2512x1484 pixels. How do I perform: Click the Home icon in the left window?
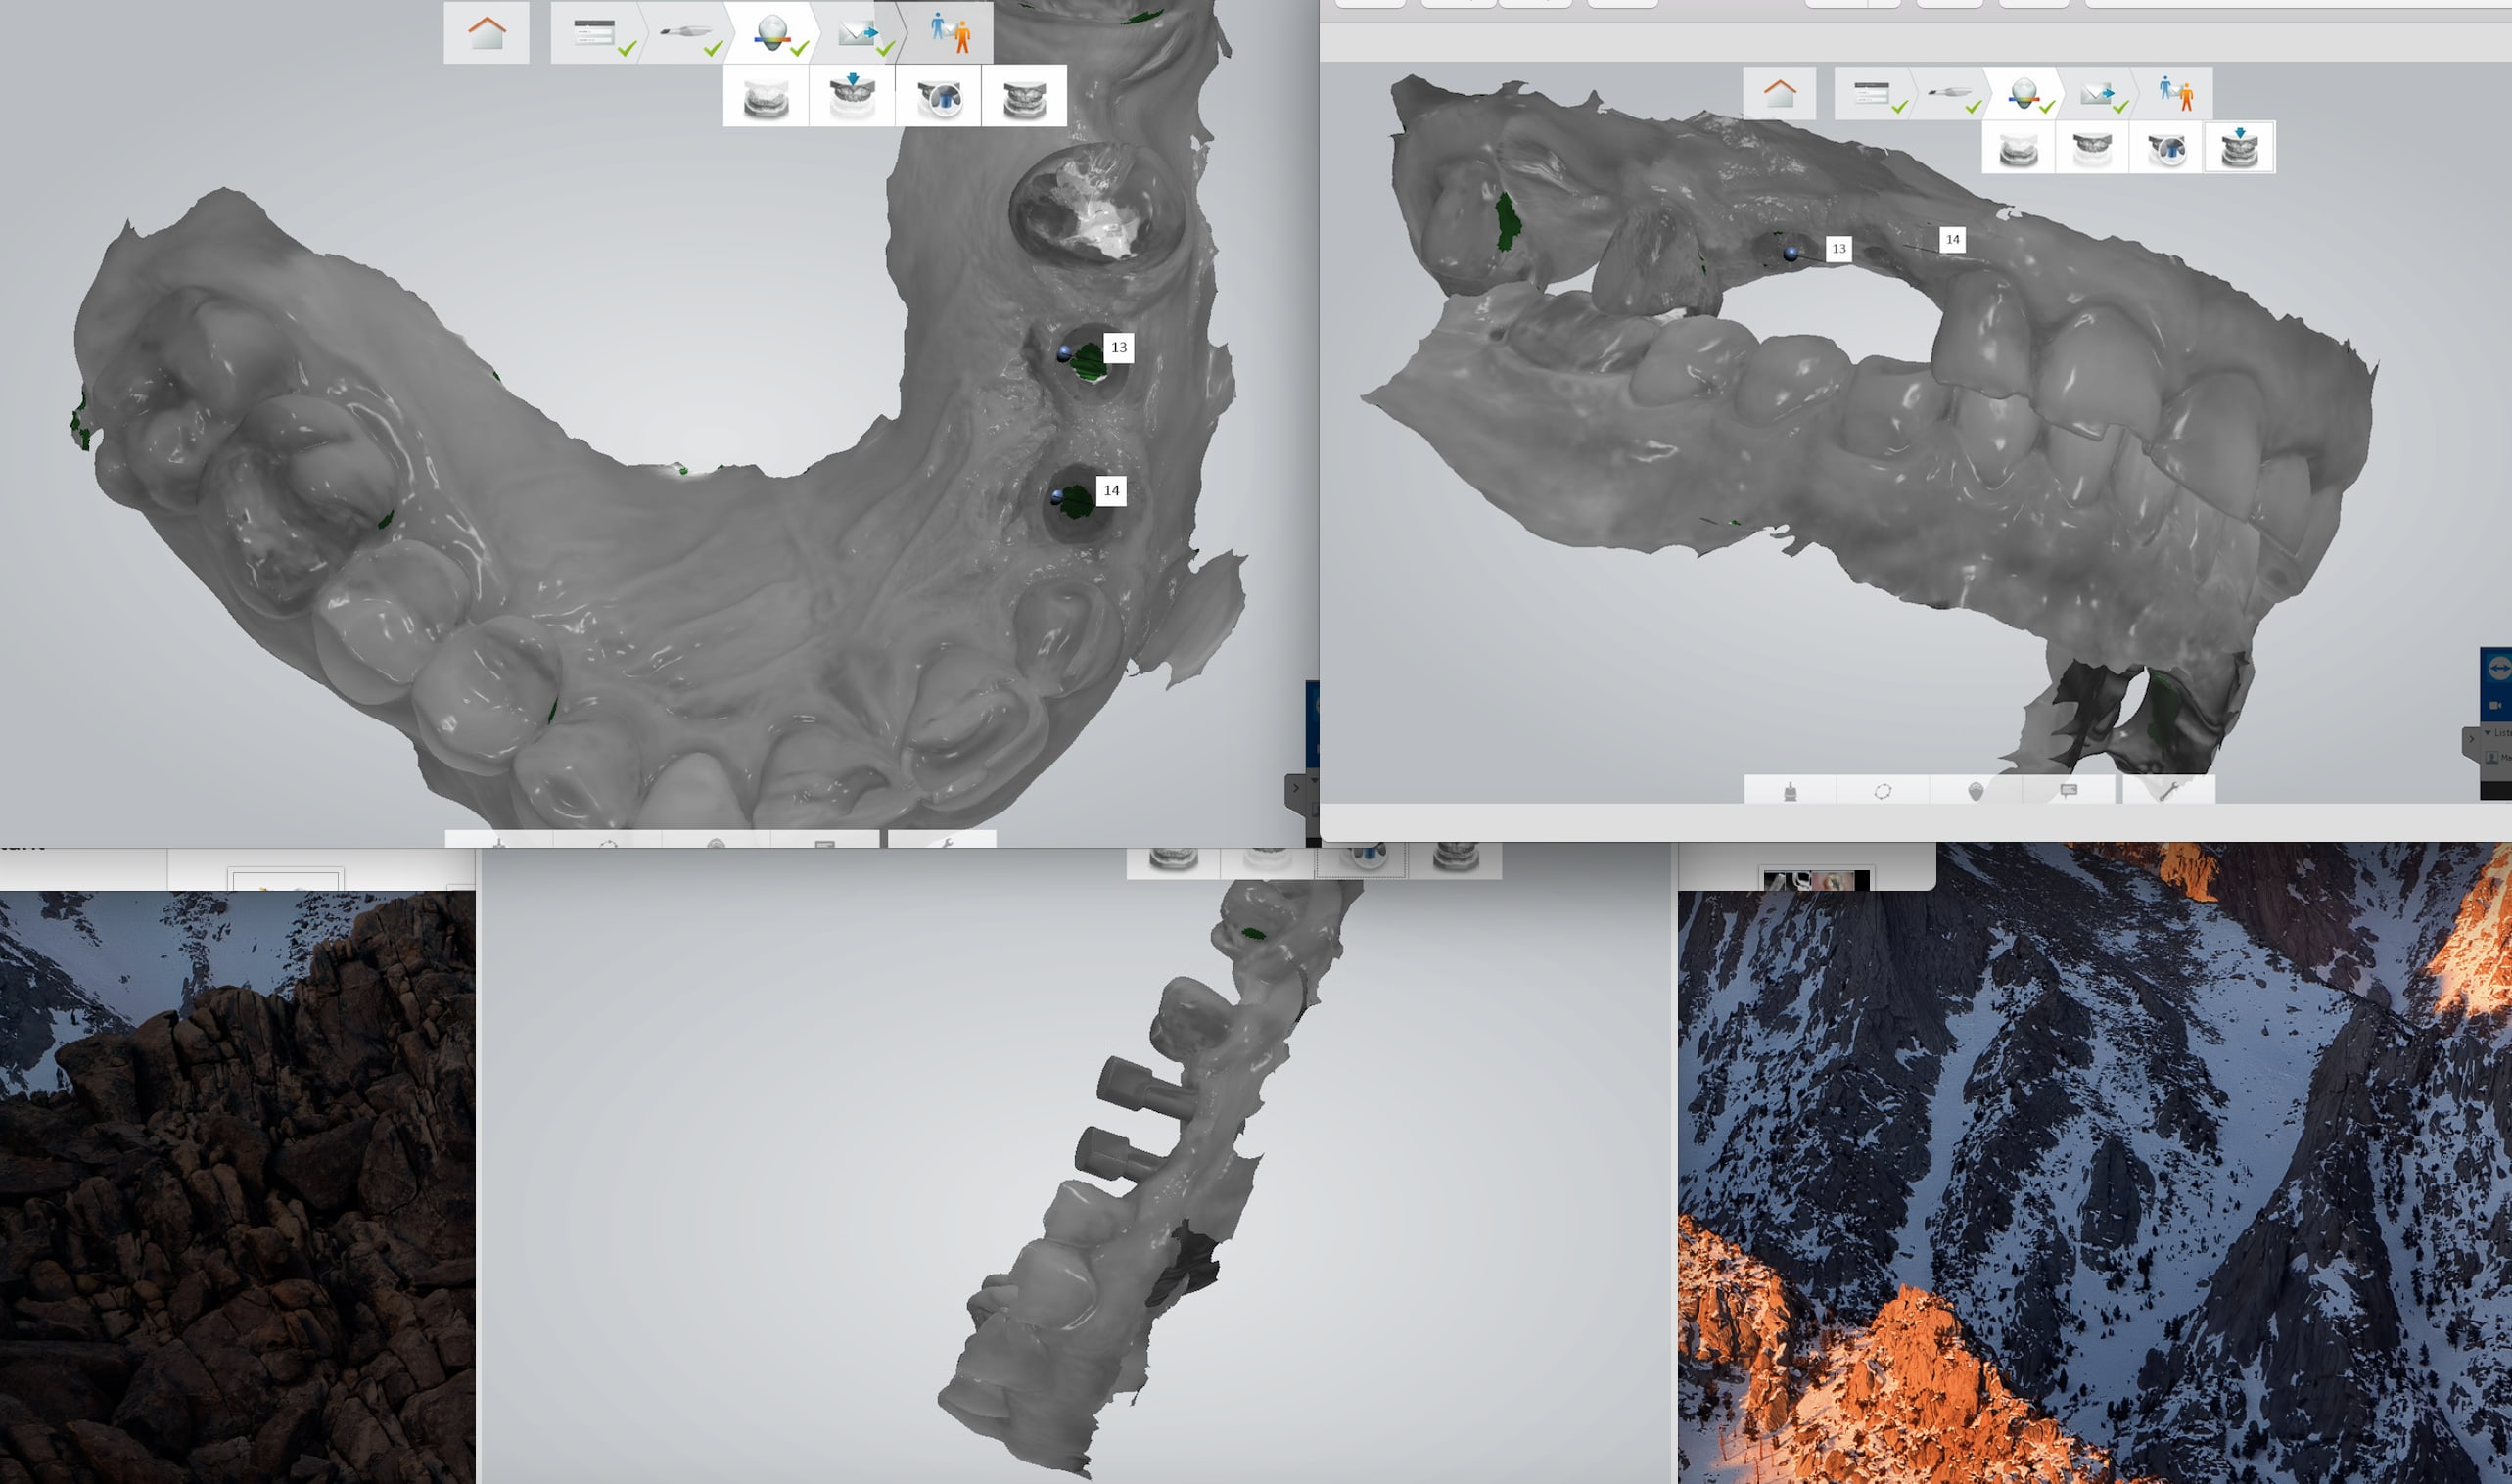tap(486, 32)
